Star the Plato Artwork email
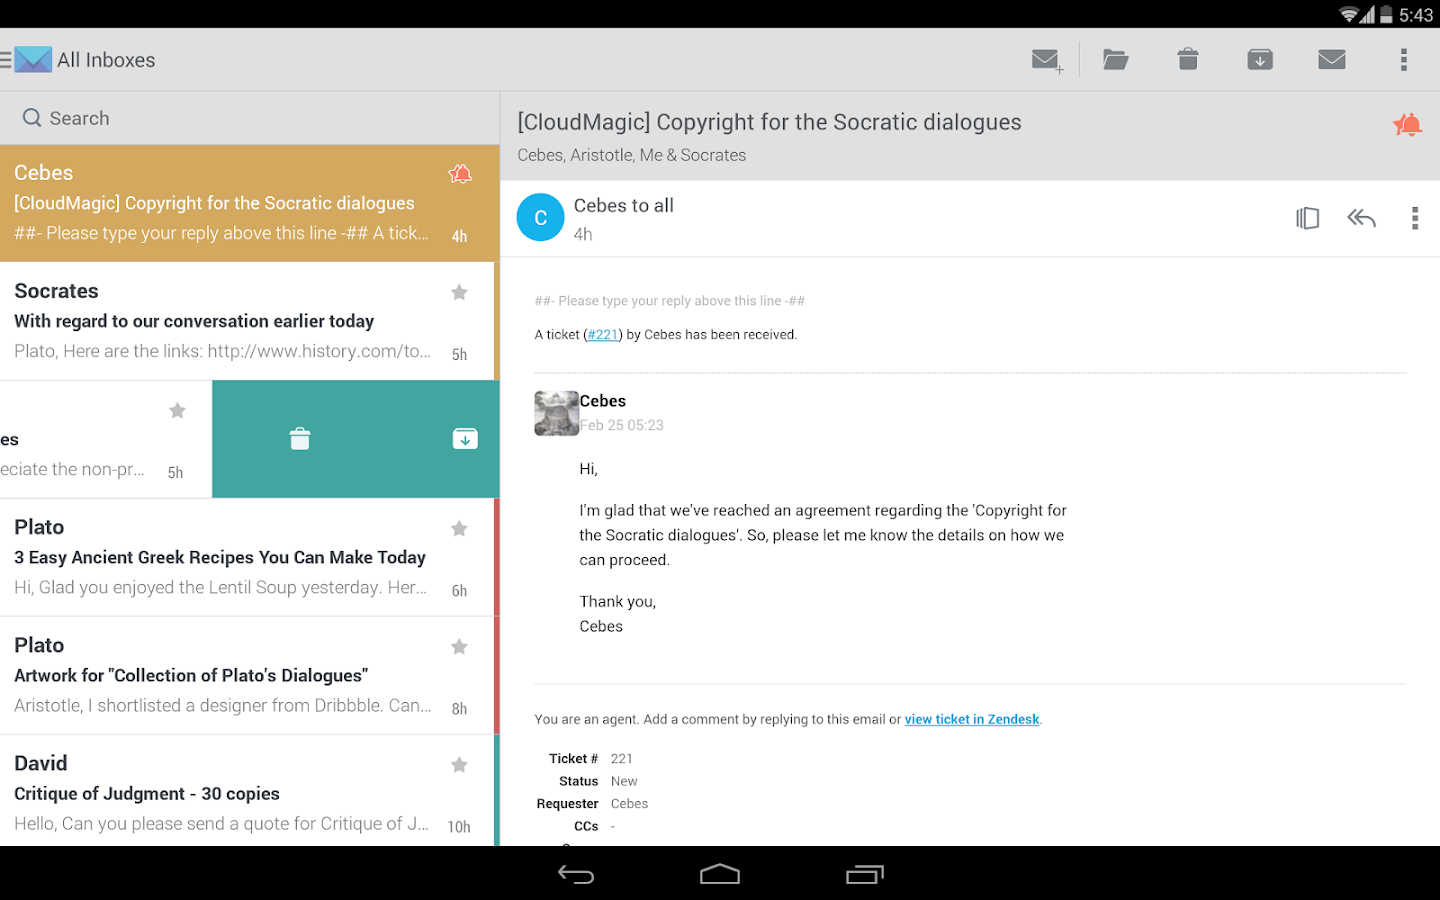Screen dimensions: 1440x900 pos(459,646)
